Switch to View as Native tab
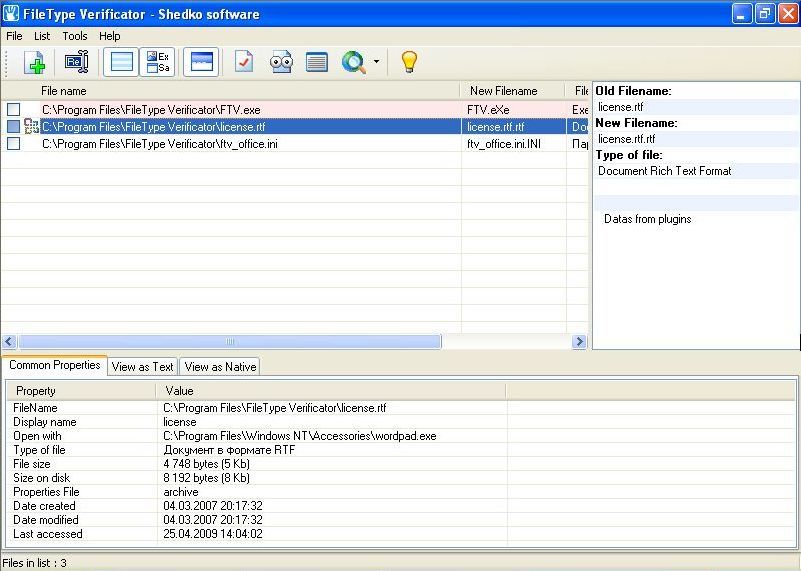Viewport: 801px width, 571px height. 220,367
